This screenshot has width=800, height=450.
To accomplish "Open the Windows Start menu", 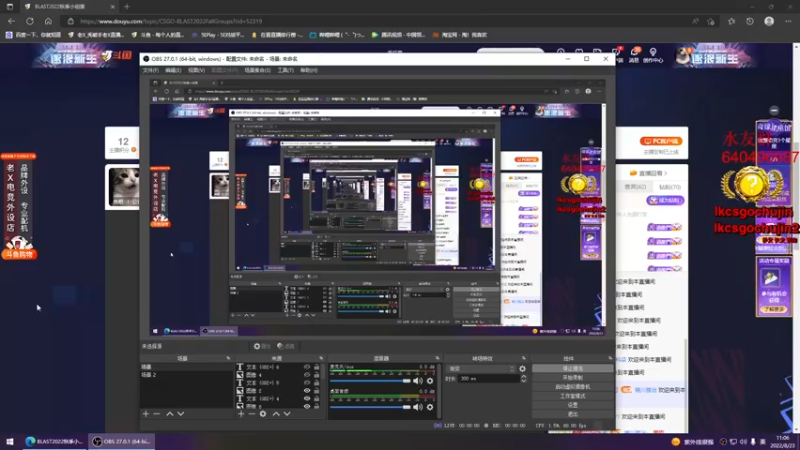I will point(10,441).
